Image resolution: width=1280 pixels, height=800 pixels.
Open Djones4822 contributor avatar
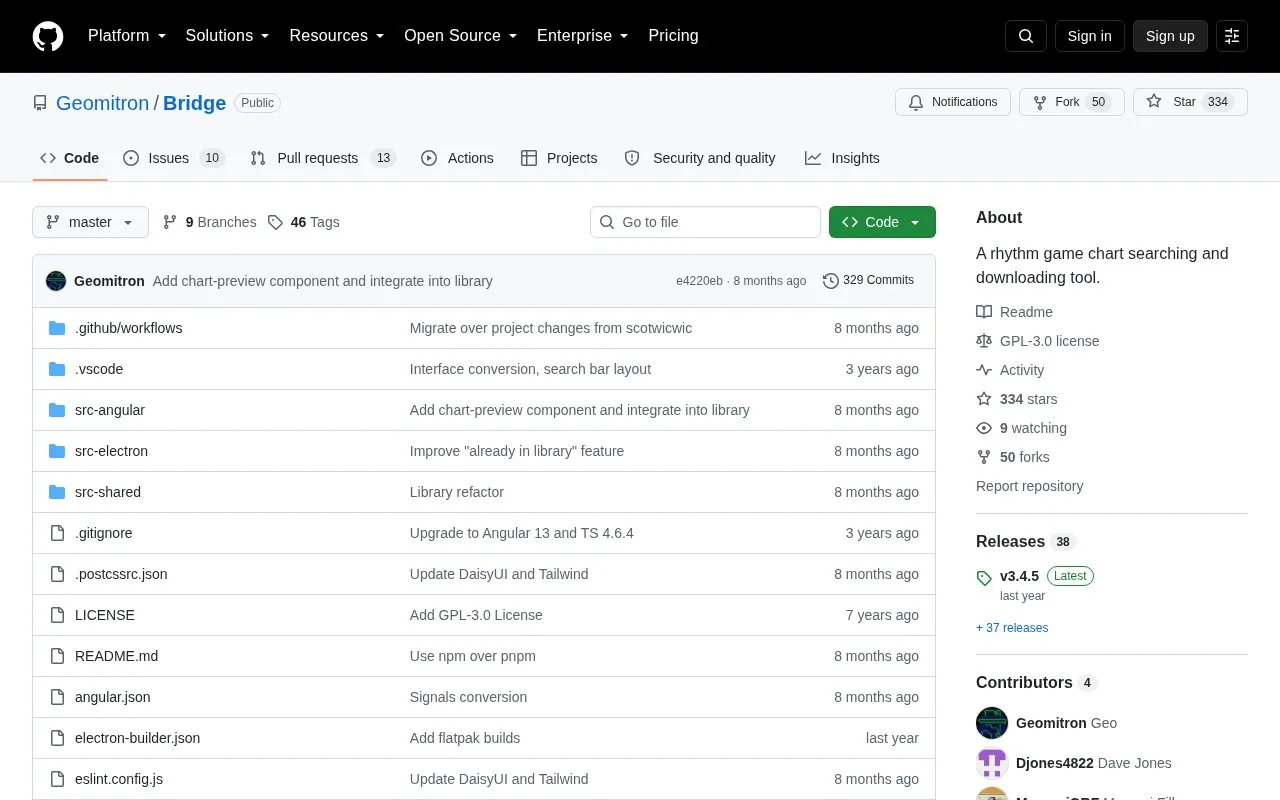(x=992, y=763)
